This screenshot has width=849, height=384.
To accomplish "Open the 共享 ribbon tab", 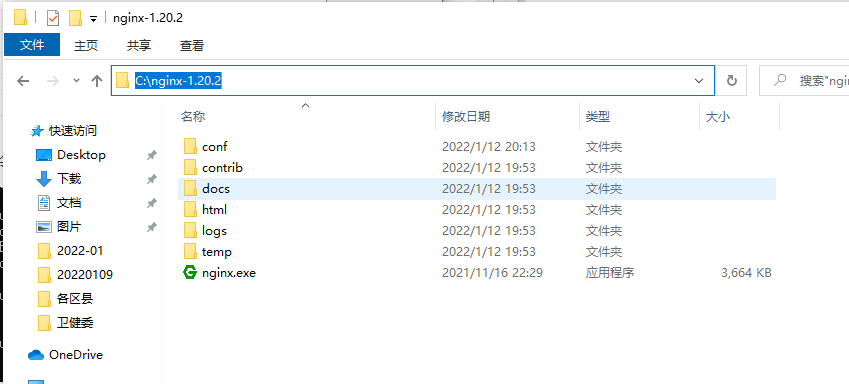I will pyautogui.click(x=139, y=46).
